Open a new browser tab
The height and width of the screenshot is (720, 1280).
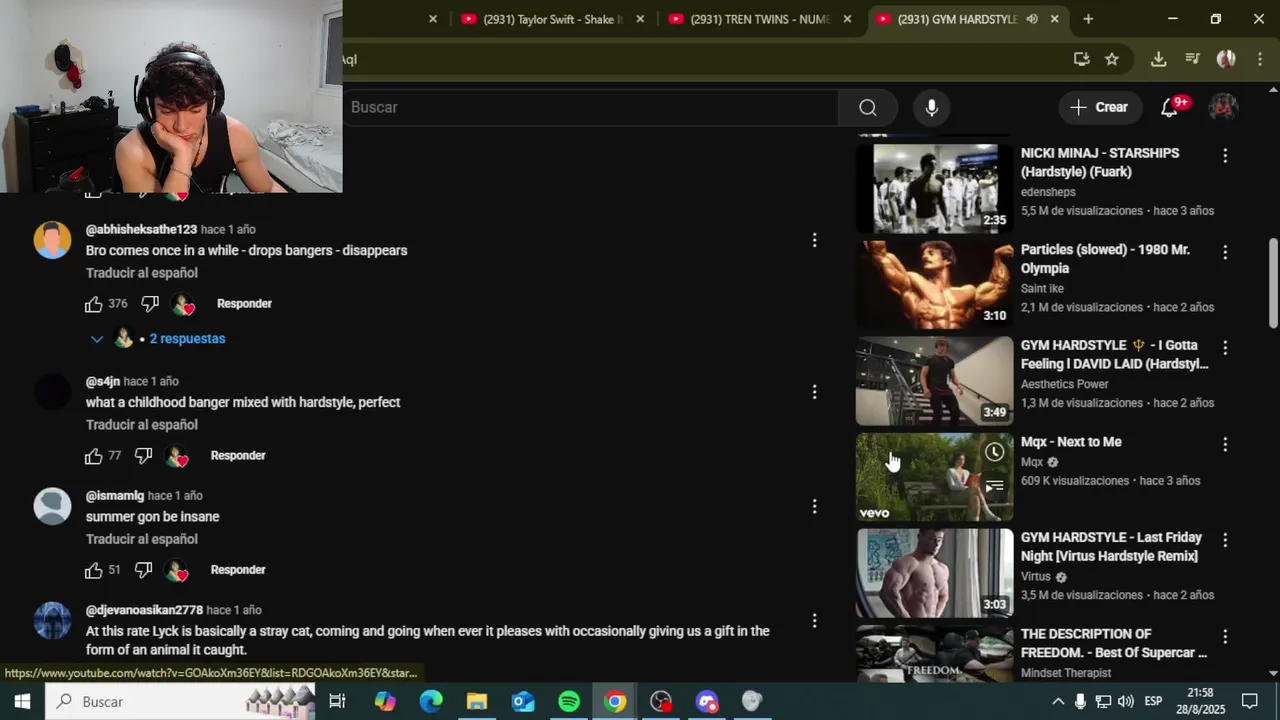click(1088, 19)
